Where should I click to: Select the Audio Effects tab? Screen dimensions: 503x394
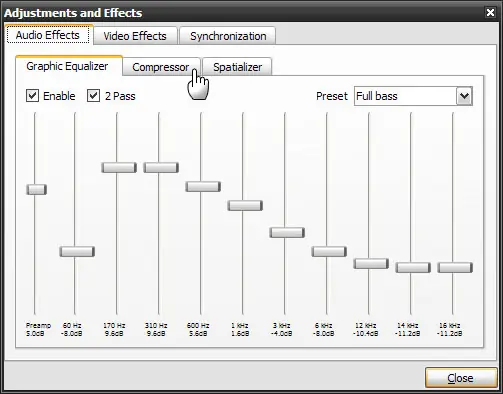tap(48, 35)
